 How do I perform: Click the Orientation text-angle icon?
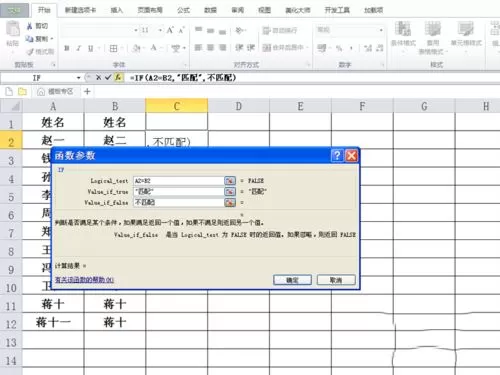pyautogui.click(x=239, y=31)
